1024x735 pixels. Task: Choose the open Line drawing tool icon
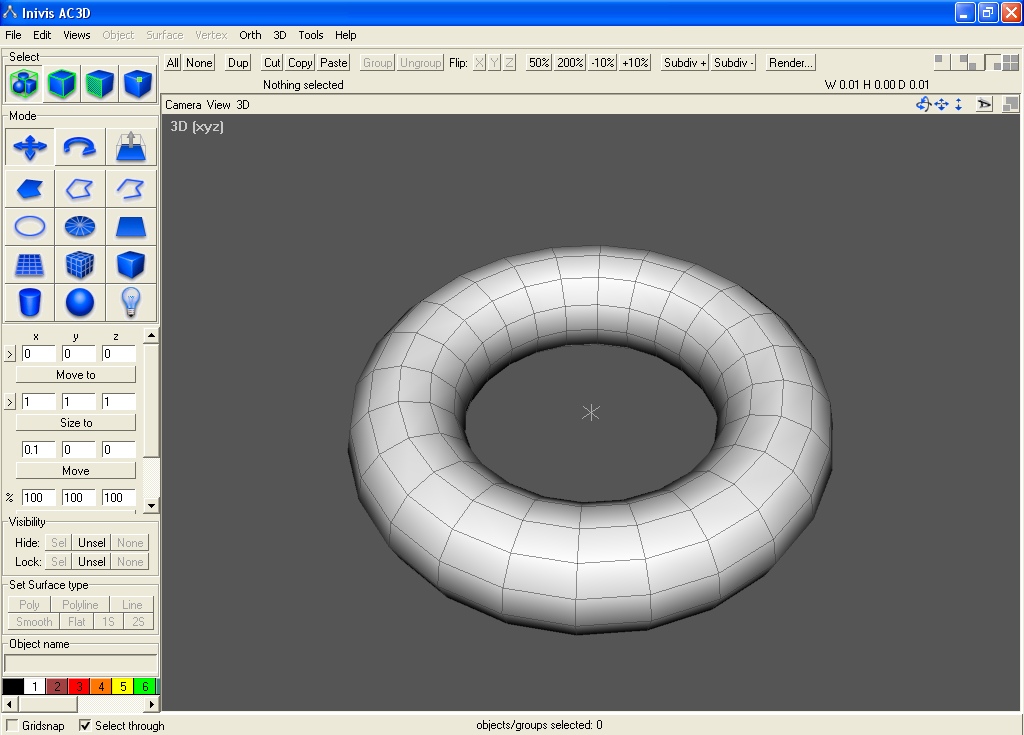pyautogui.click(x=131, y=189)
